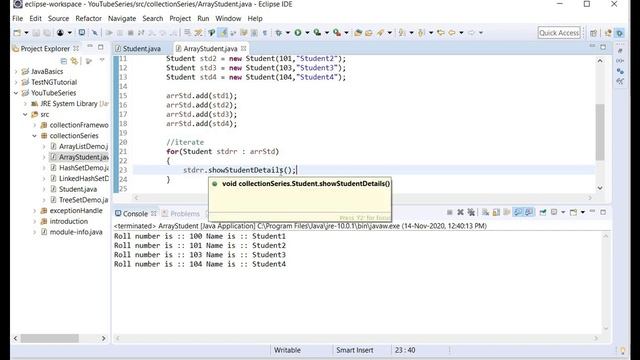Click the New file toolbar icon
The width and height of the screenshot is (640, 360).
pos(17,33)
